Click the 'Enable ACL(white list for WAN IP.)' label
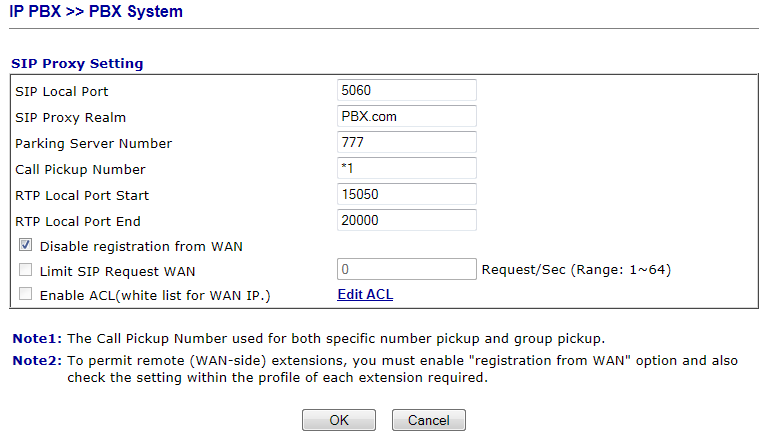 (x=155, y=296)
